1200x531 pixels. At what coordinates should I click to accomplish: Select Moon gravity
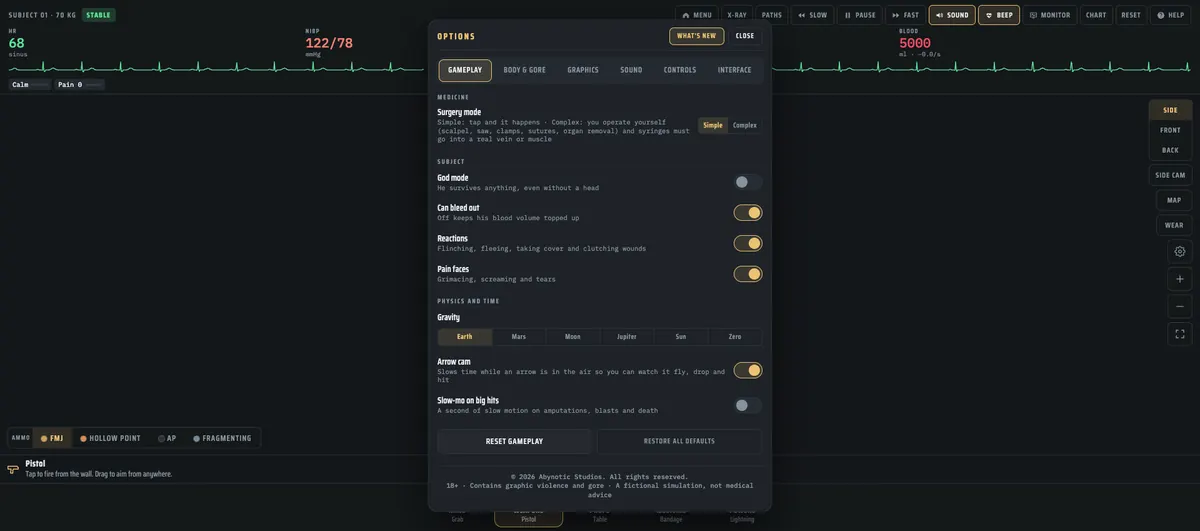(573, 337)
